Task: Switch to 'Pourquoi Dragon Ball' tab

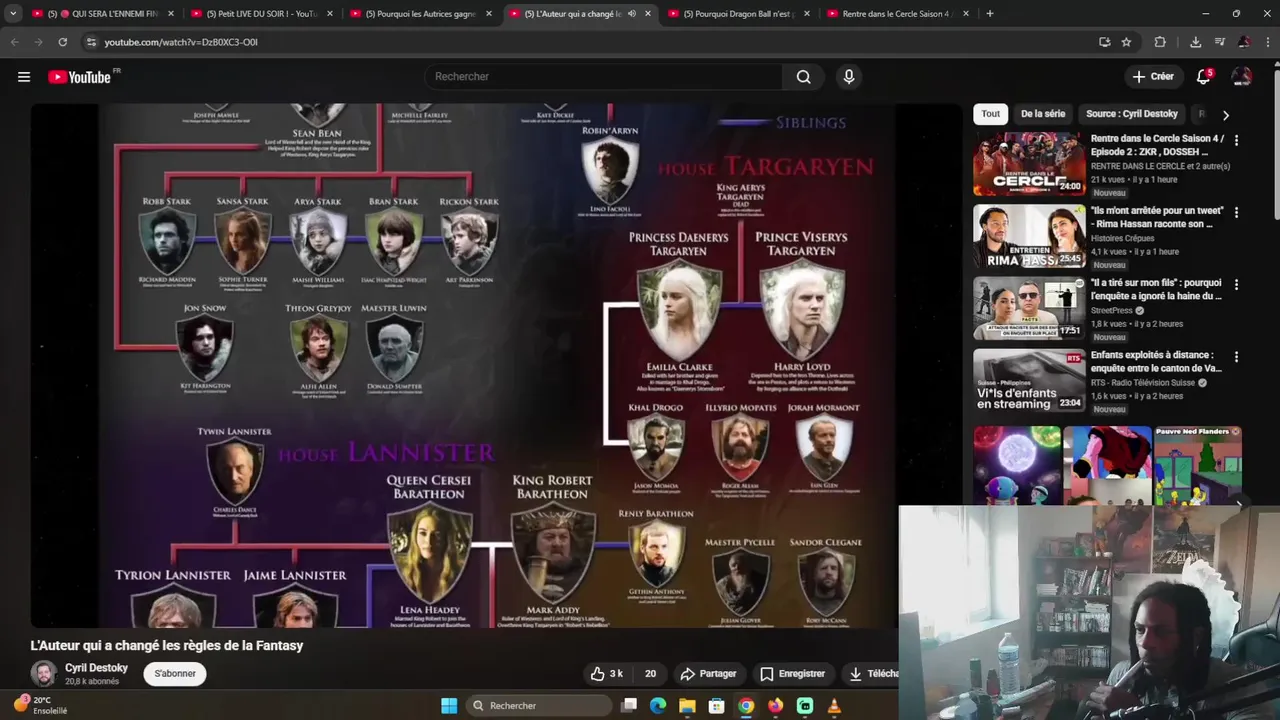Action: click(x=738, y=14)
